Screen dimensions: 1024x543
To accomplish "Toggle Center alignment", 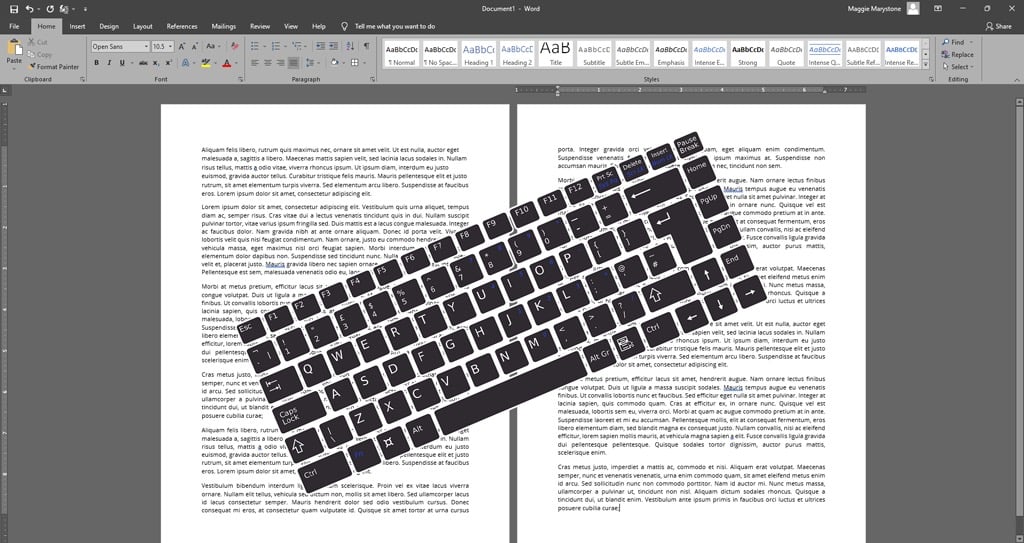I will [268, 63].
